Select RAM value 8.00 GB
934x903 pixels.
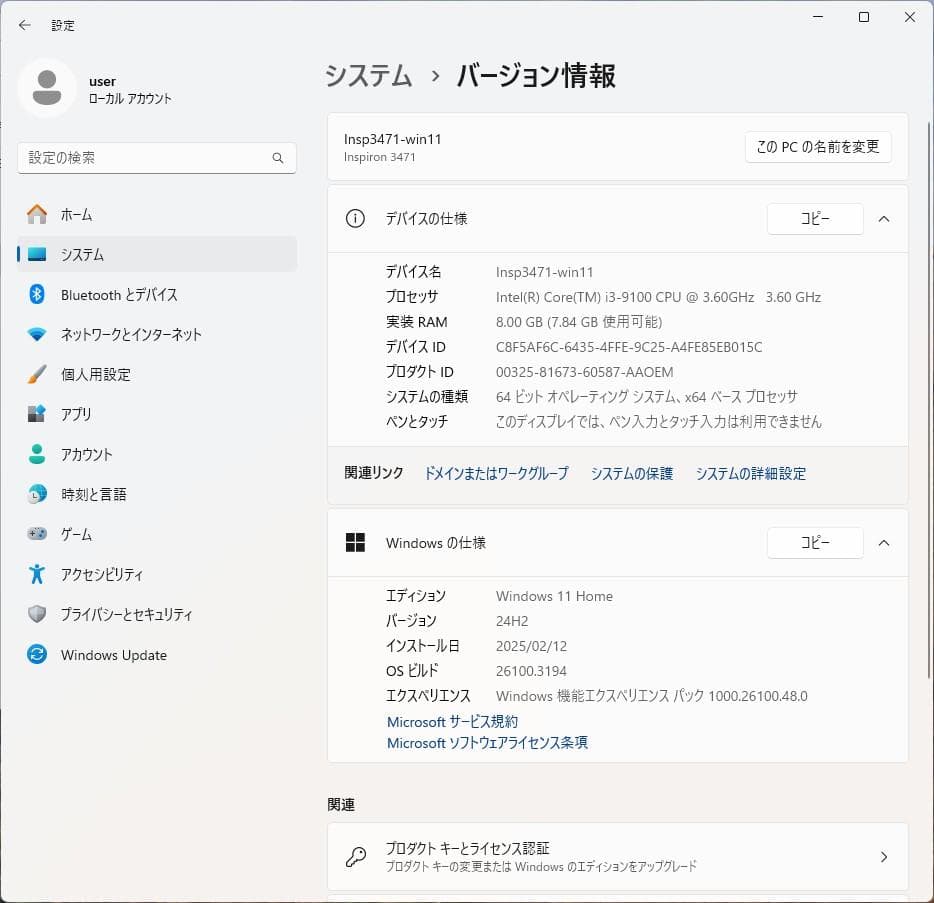[x=519, y=322]
